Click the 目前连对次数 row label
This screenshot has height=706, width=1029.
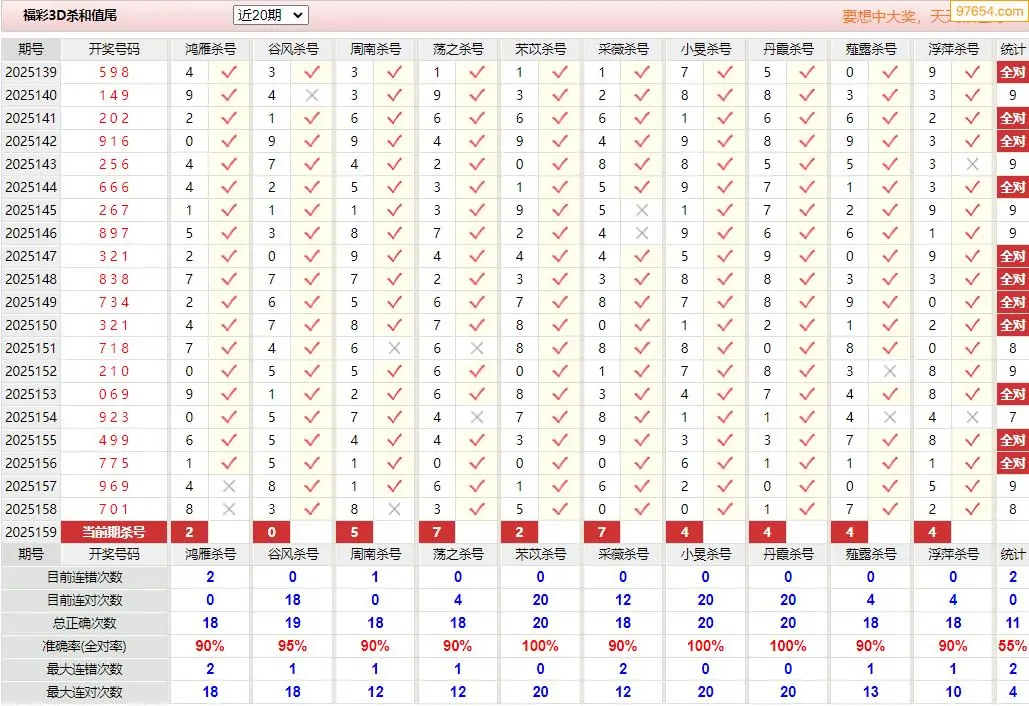[85, 600]
